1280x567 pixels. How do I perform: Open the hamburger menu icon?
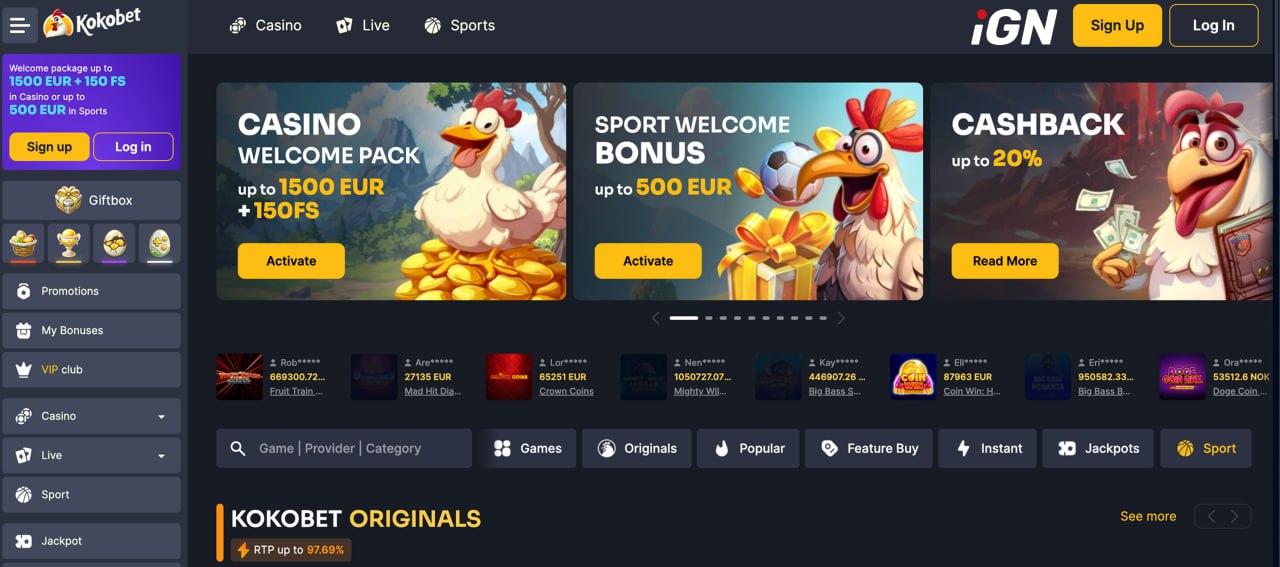[18, 25]
